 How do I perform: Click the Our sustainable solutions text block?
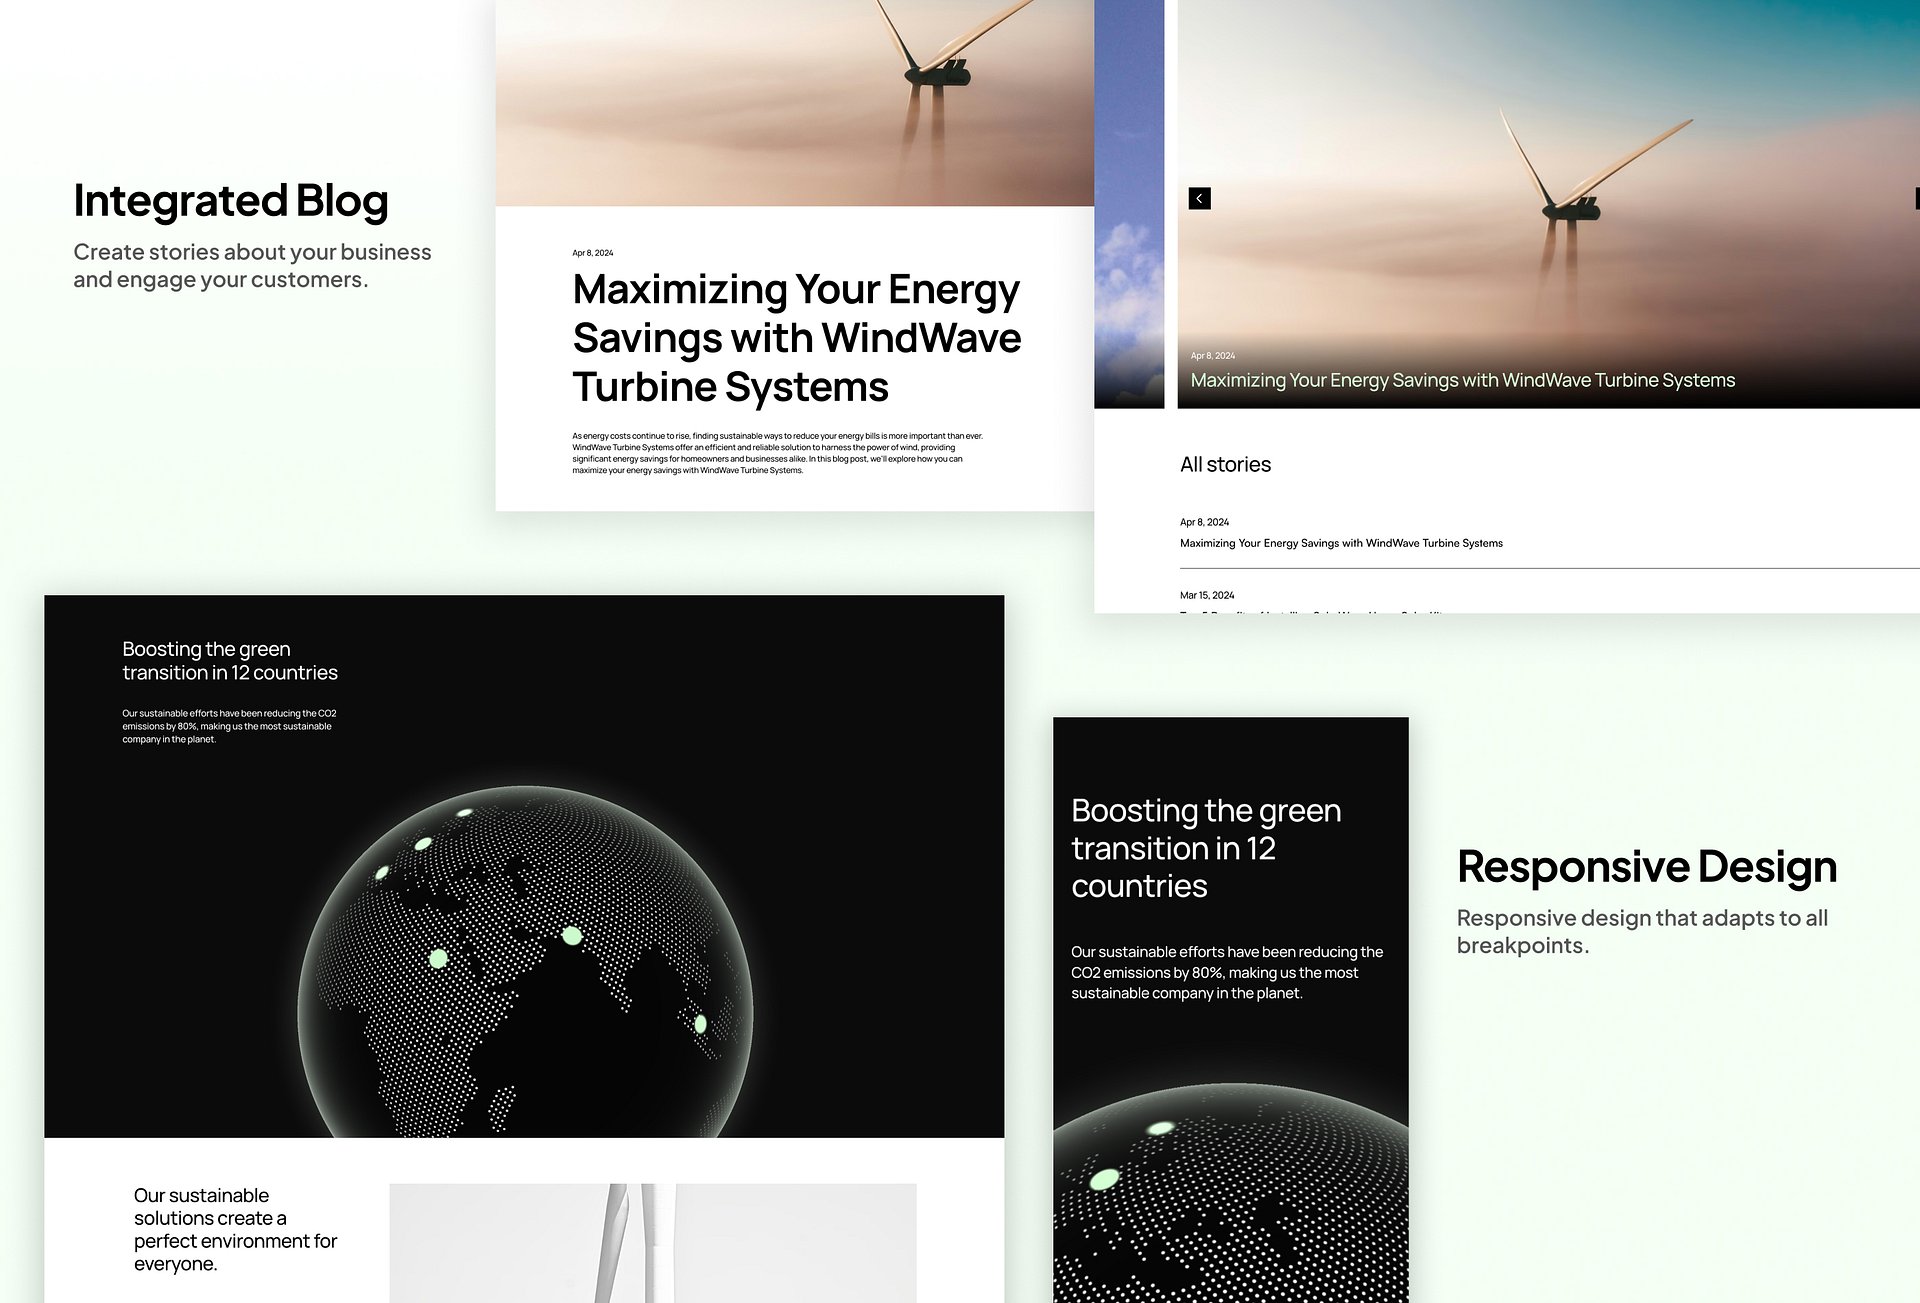pos(235,1229)
